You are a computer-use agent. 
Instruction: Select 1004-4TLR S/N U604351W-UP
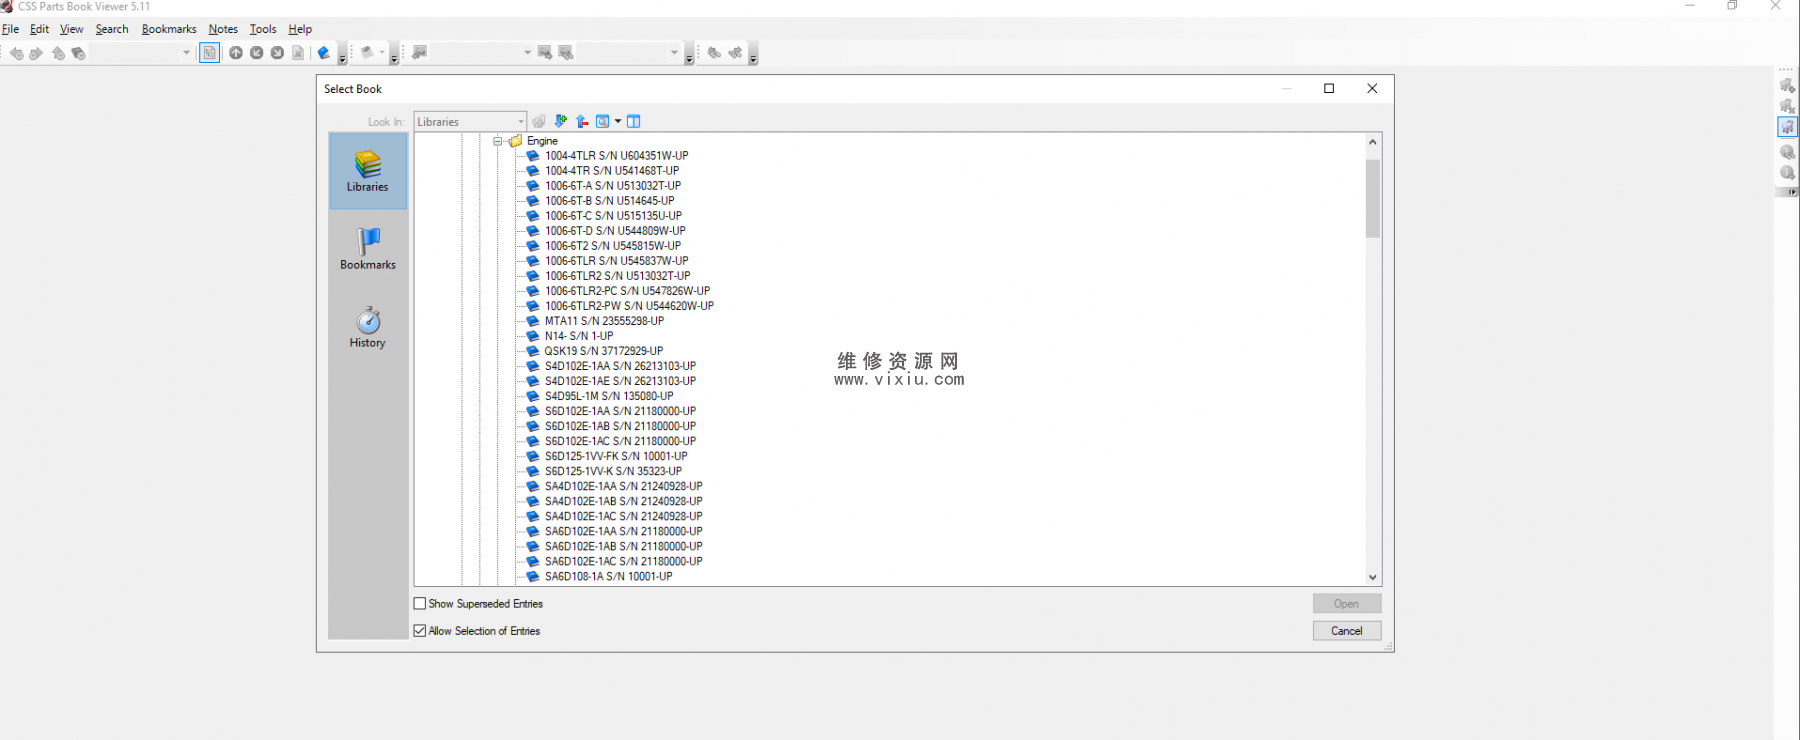coord(616,156)
